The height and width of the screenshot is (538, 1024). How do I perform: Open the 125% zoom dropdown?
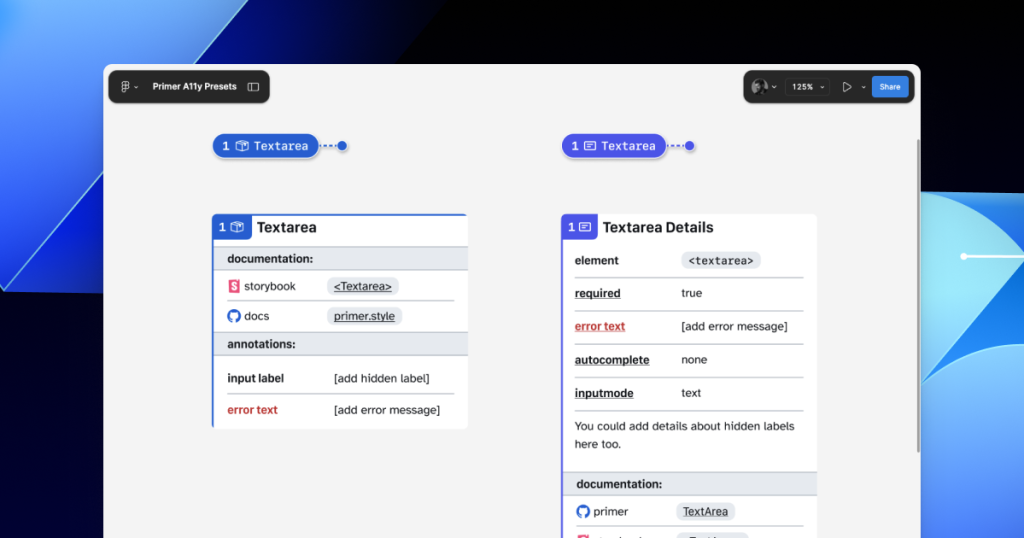click(808, 87)
